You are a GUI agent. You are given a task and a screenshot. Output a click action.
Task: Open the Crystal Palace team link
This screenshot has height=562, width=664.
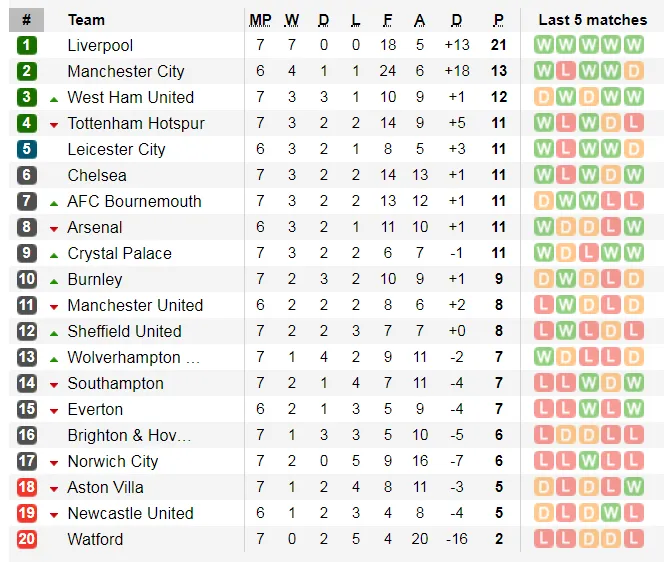point(119,253)
